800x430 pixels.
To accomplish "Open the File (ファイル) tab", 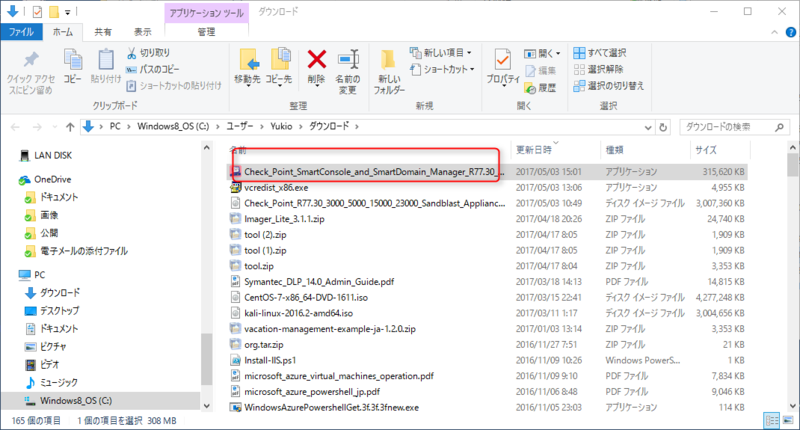I will pos(21,32).
